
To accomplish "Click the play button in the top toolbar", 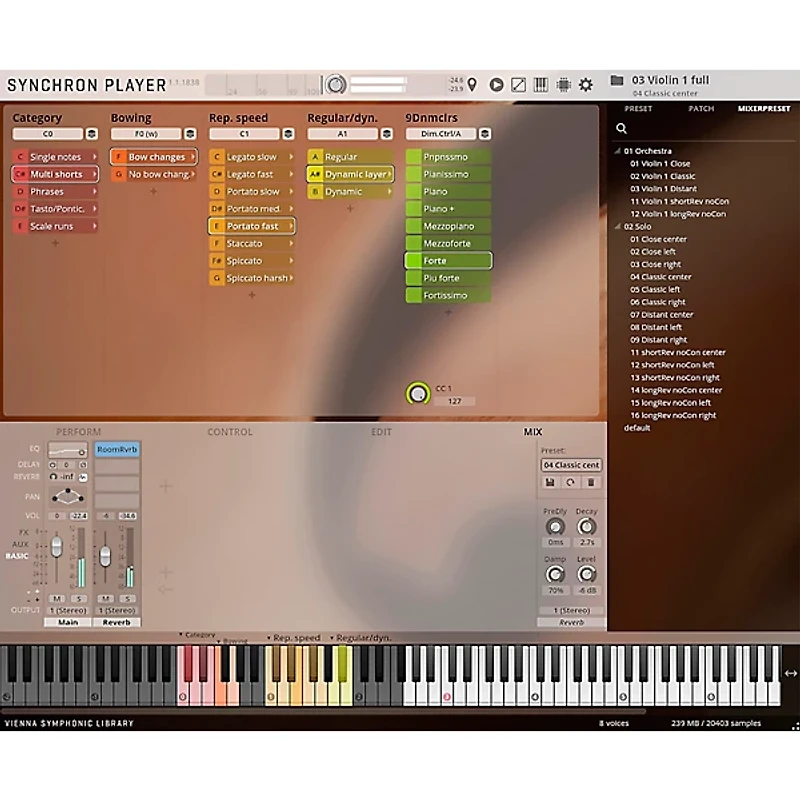I will coord(496,85).
